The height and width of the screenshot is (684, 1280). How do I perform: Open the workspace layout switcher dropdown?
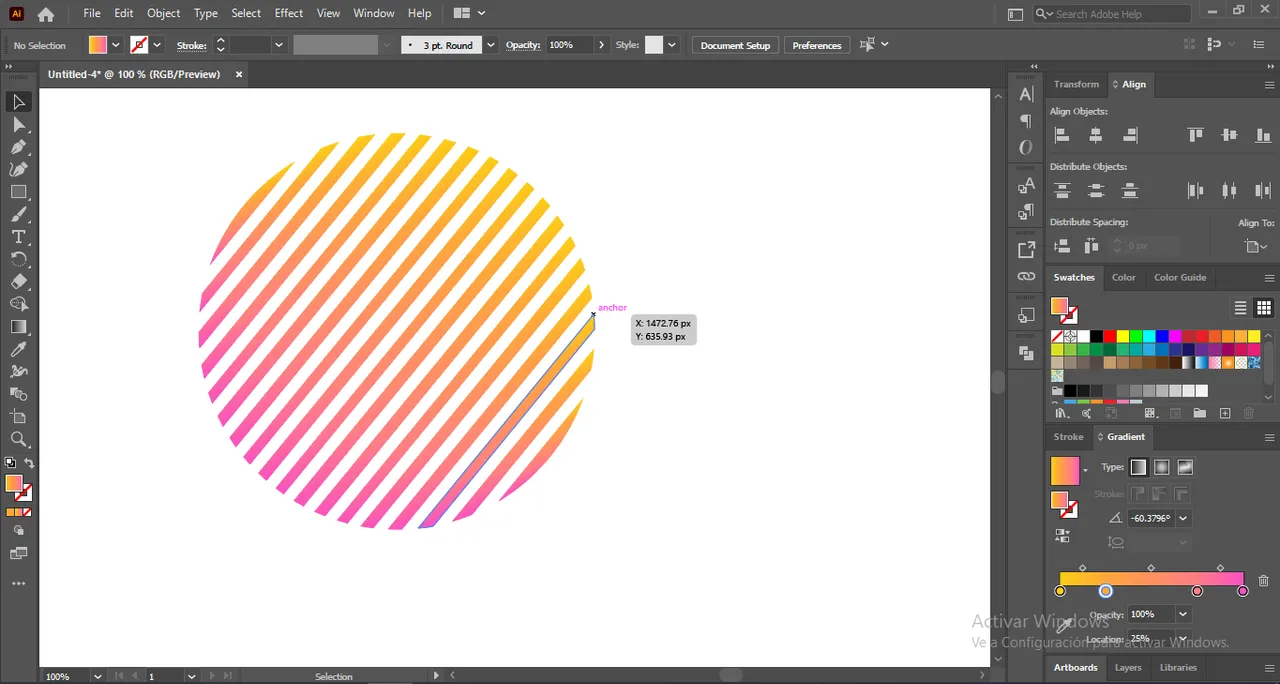click(469, 13)
